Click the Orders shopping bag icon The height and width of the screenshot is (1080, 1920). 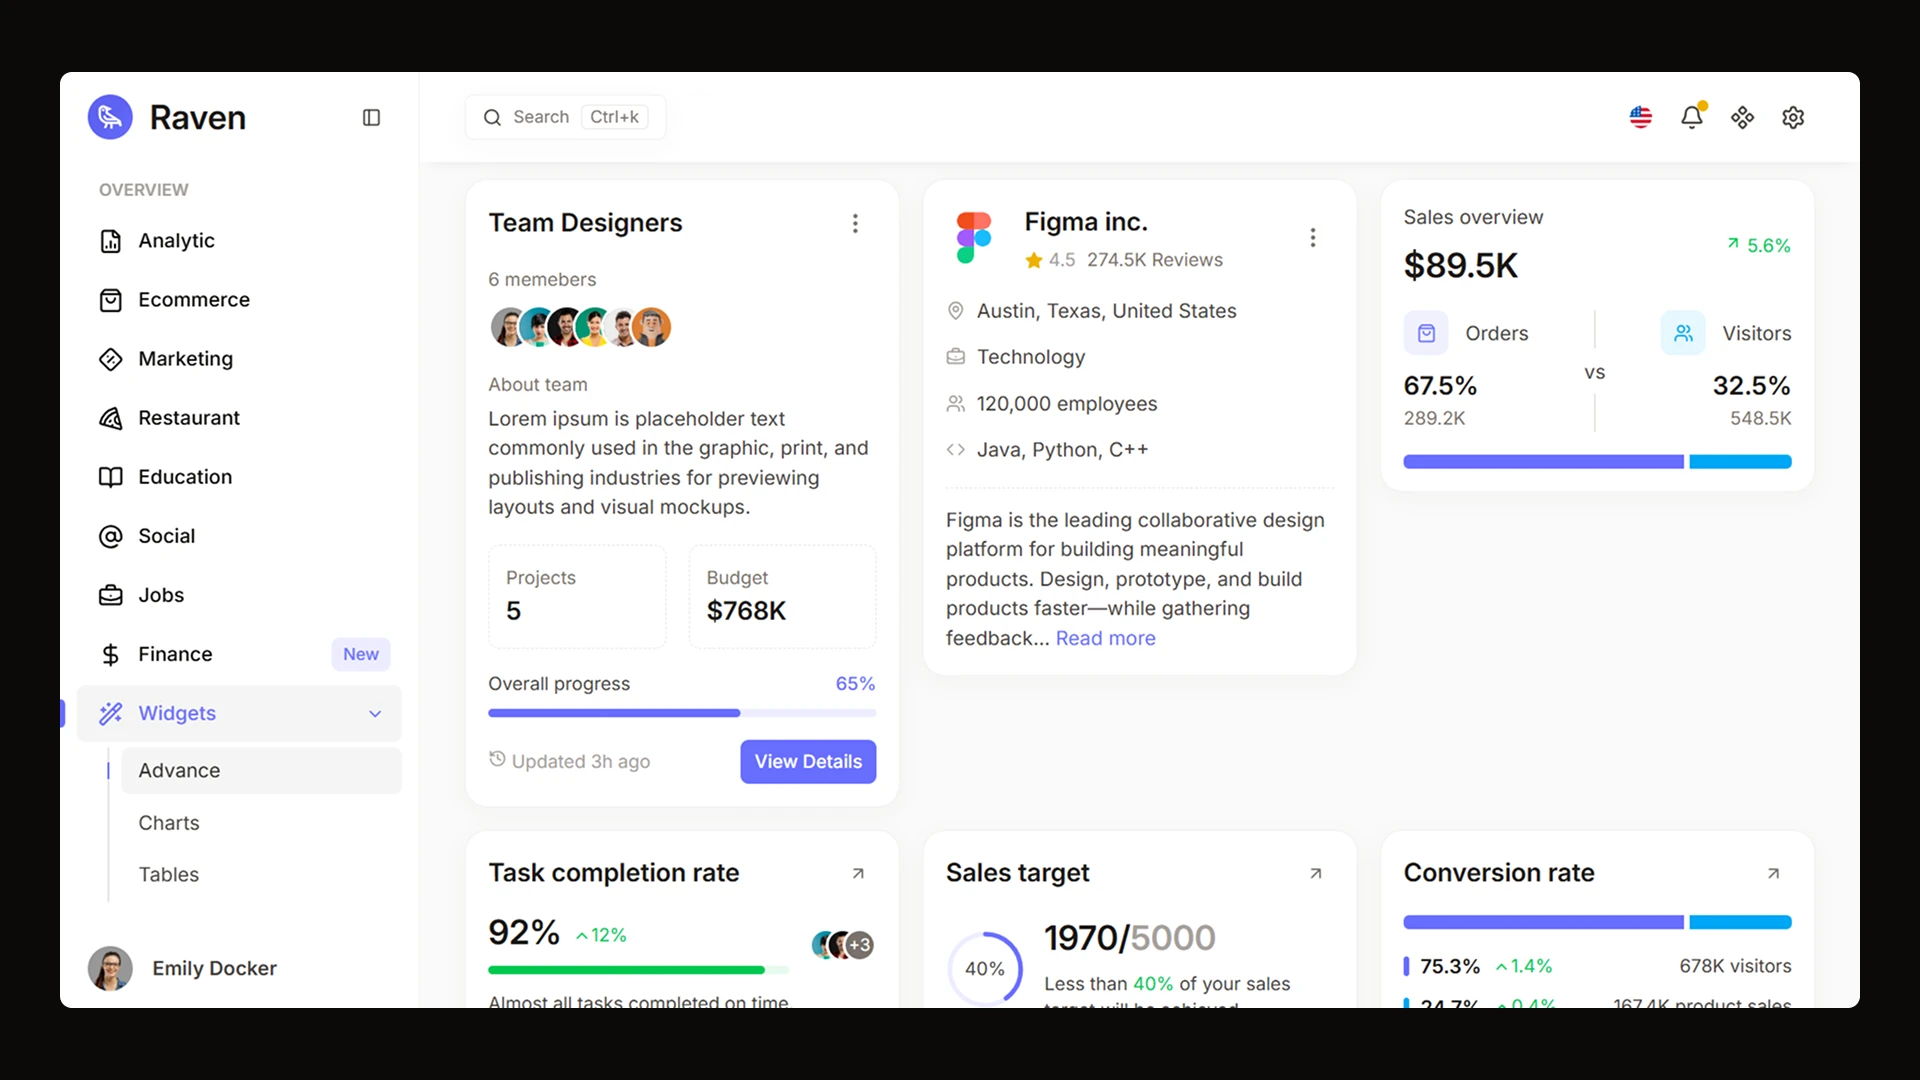(1426, 333)
